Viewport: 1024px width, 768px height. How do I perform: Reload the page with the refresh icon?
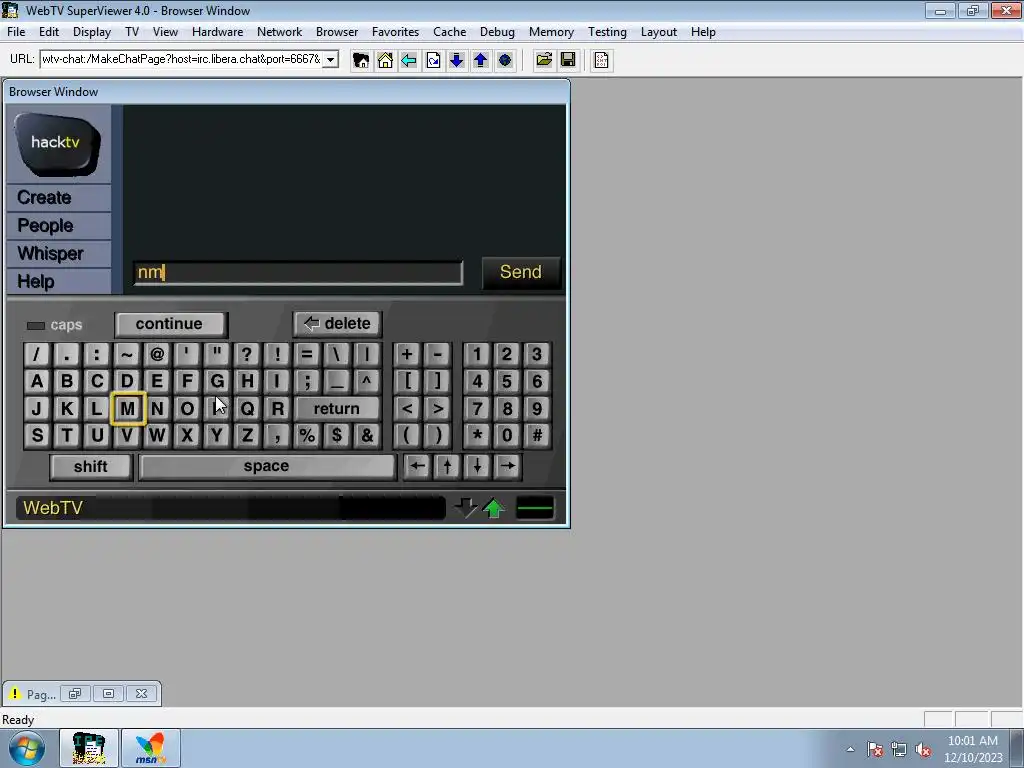tap(433, 60)
